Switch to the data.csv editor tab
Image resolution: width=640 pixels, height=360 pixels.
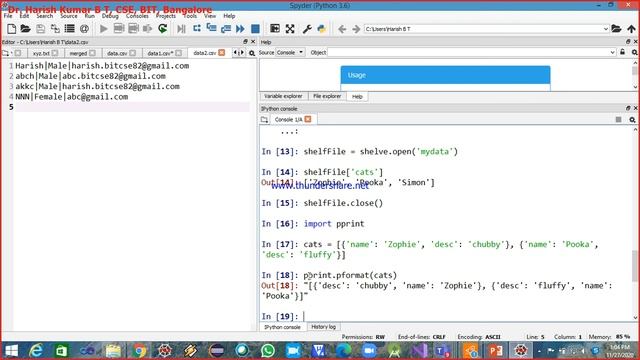tap(117, 53)
